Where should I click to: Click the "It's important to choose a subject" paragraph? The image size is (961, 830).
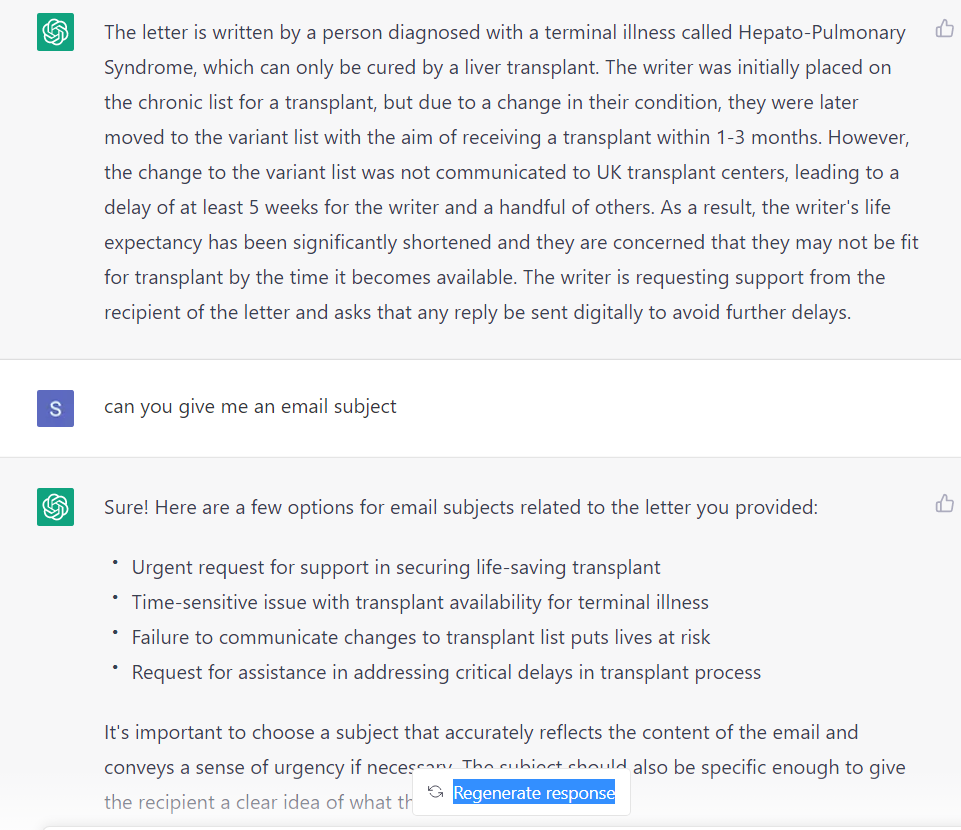(x=480, y=732)
